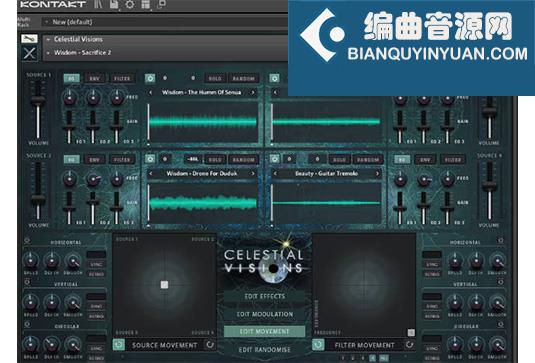Viewport: 535px width, 363px height.
Task: Expand the Wisdom - Sacrifice 2 snapshot dropdown
Action: coord(48,53)
